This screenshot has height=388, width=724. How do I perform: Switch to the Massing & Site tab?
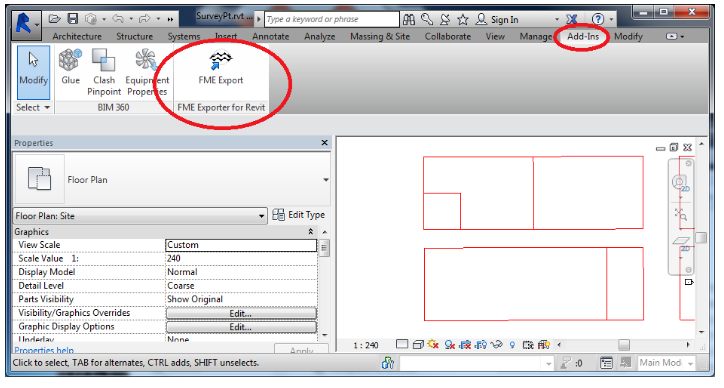380,36
